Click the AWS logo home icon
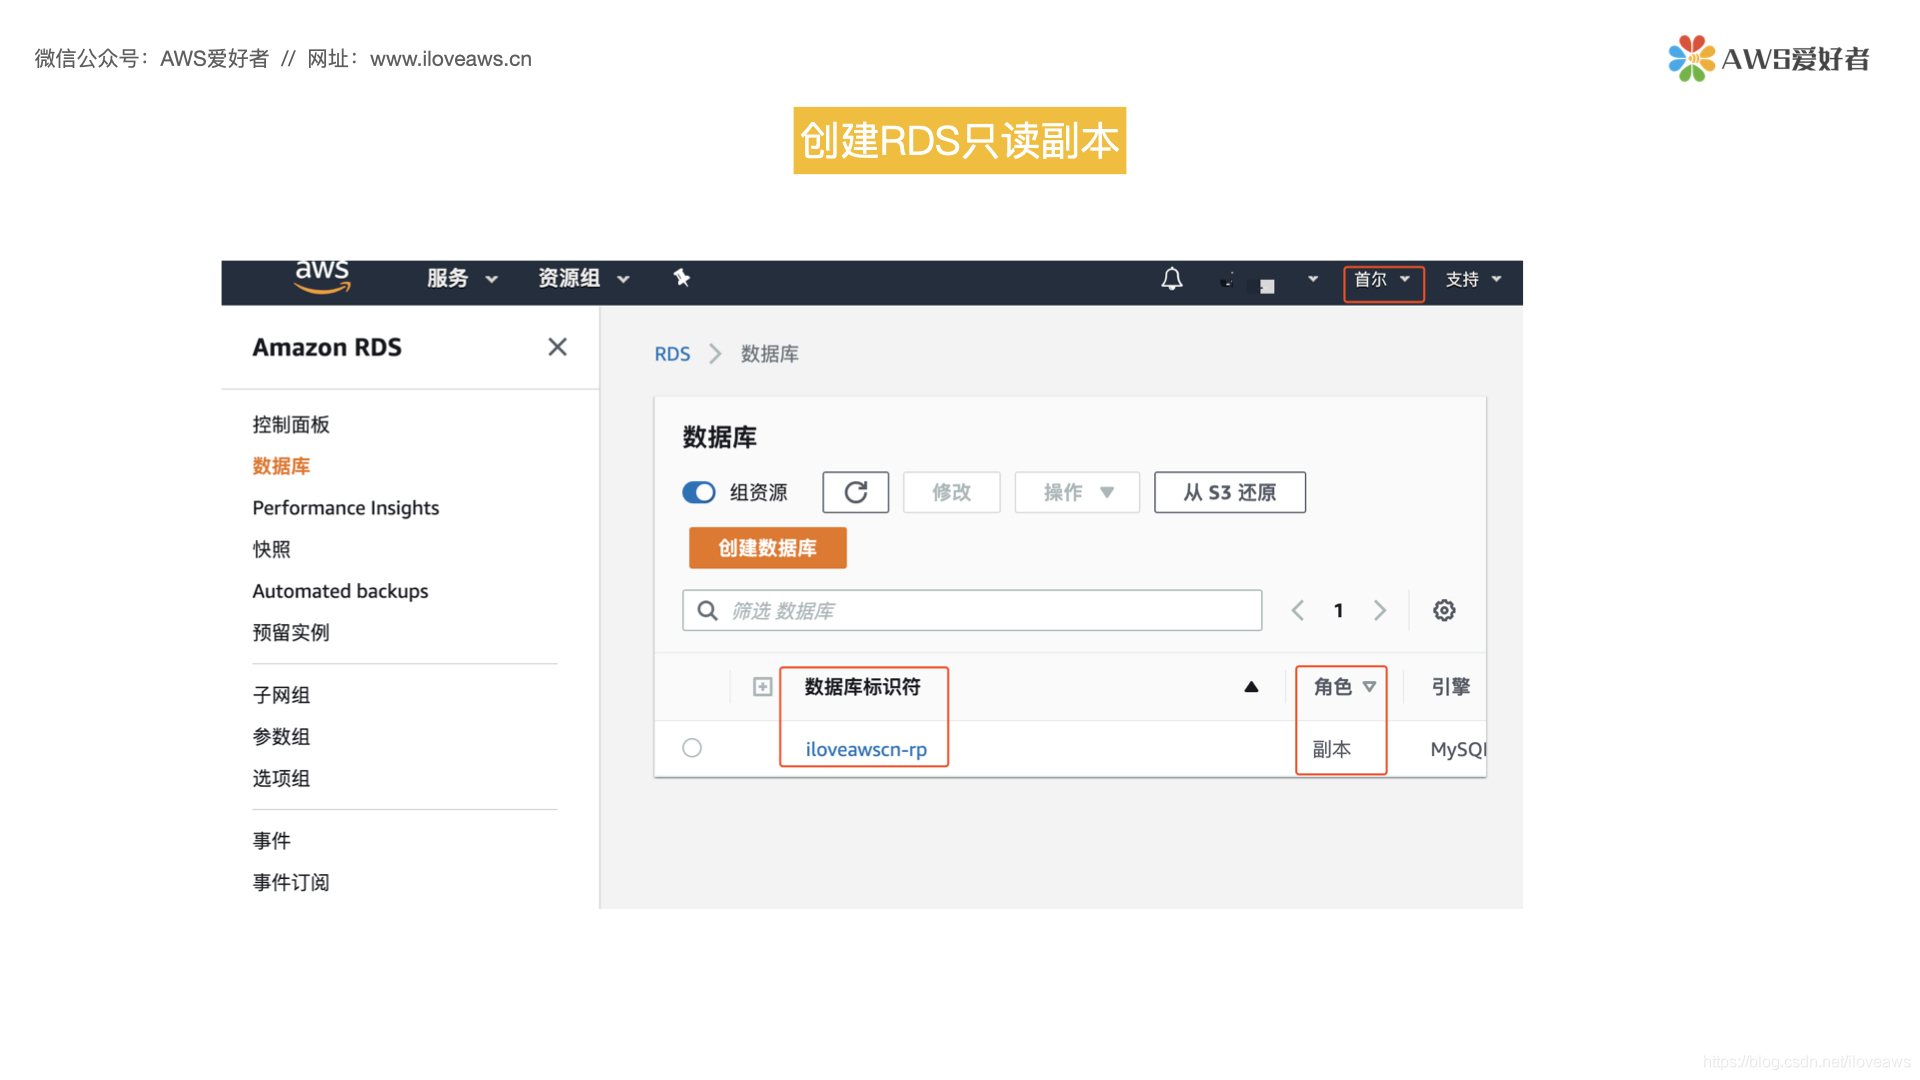Image resolution: width=1920 pixels, height=1080 pixels. point(322,277)
